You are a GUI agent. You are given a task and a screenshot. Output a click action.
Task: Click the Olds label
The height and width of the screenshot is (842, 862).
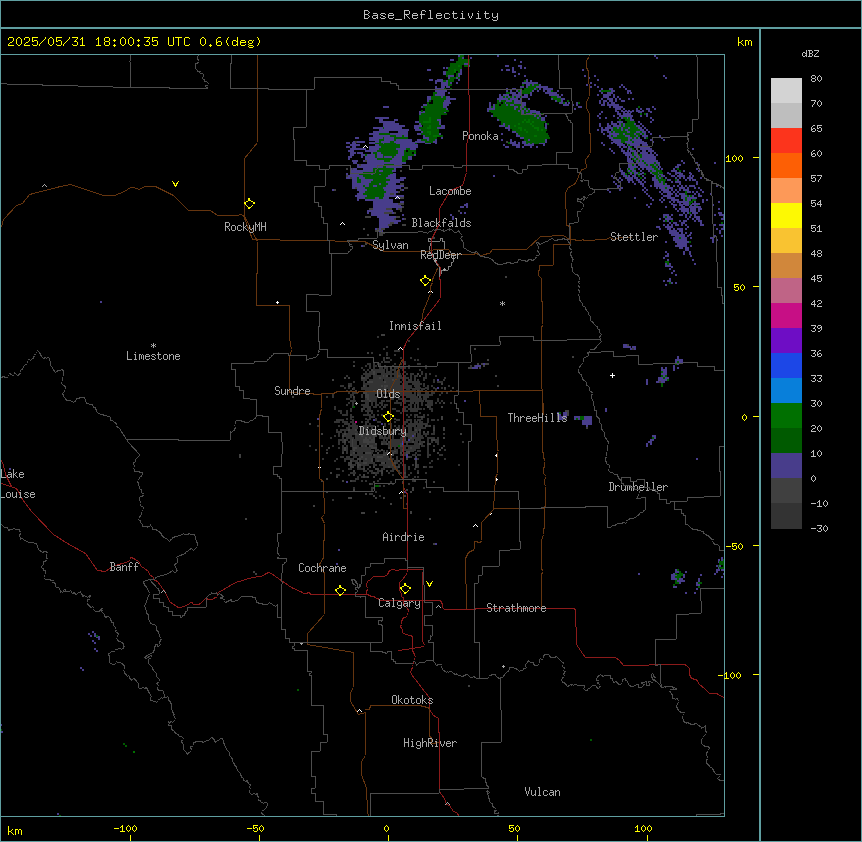[x=388, y=394]
